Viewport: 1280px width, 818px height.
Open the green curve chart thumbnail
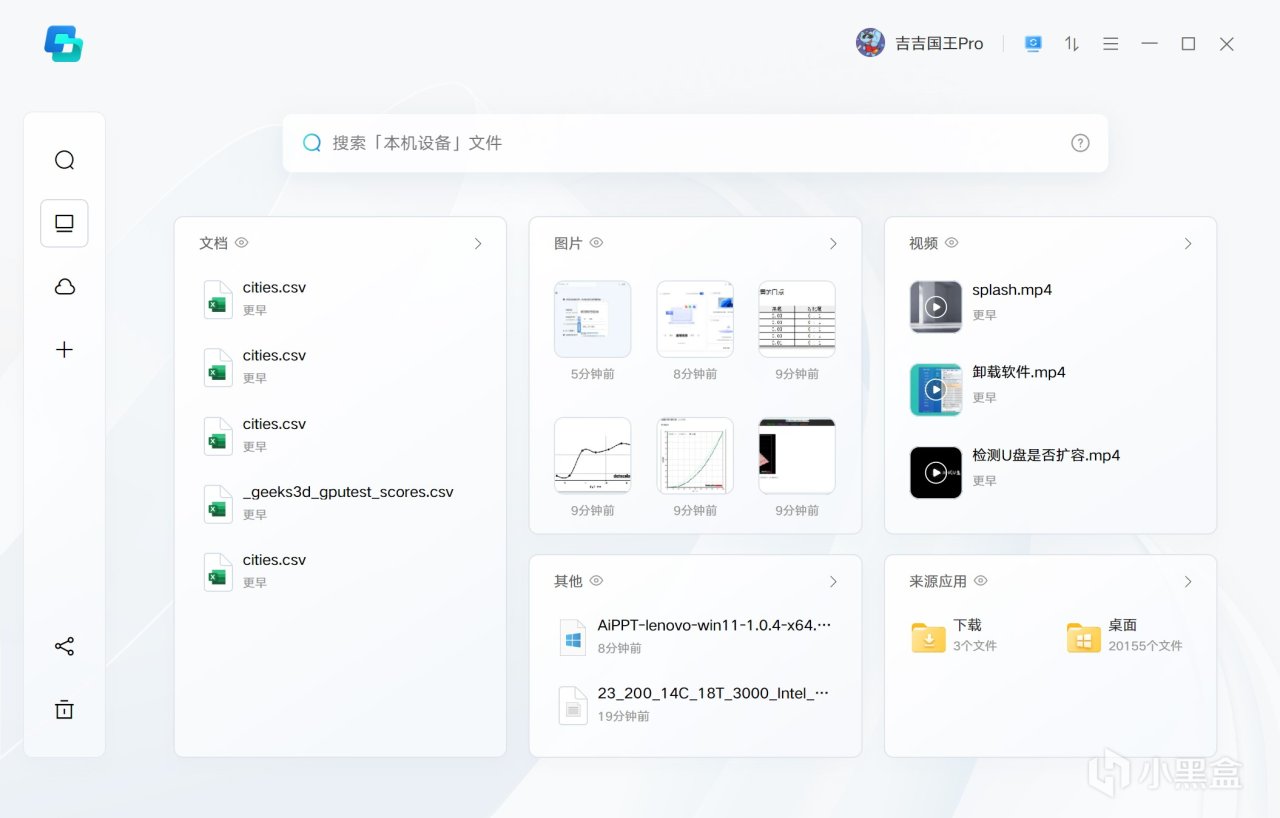pos(695,455)
